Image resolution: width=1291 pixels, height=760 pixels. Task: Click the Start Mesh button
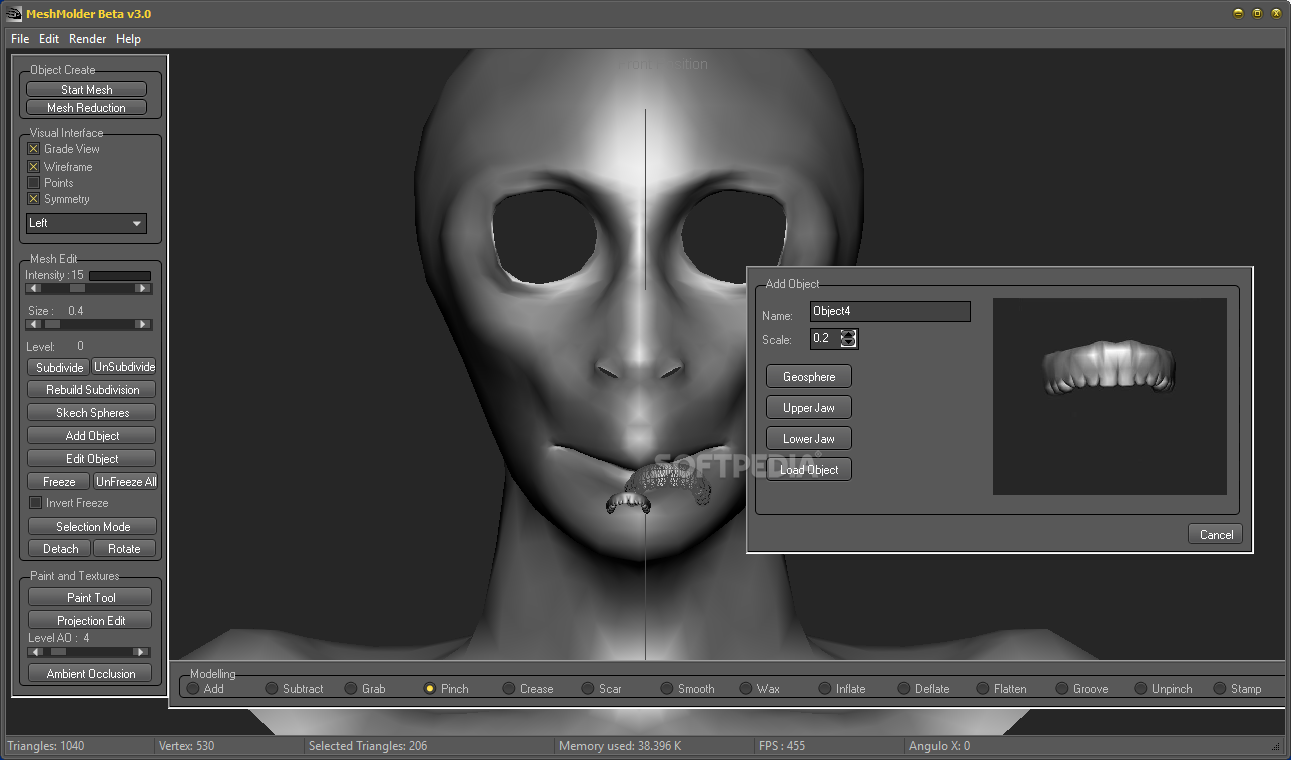[87, 89]
